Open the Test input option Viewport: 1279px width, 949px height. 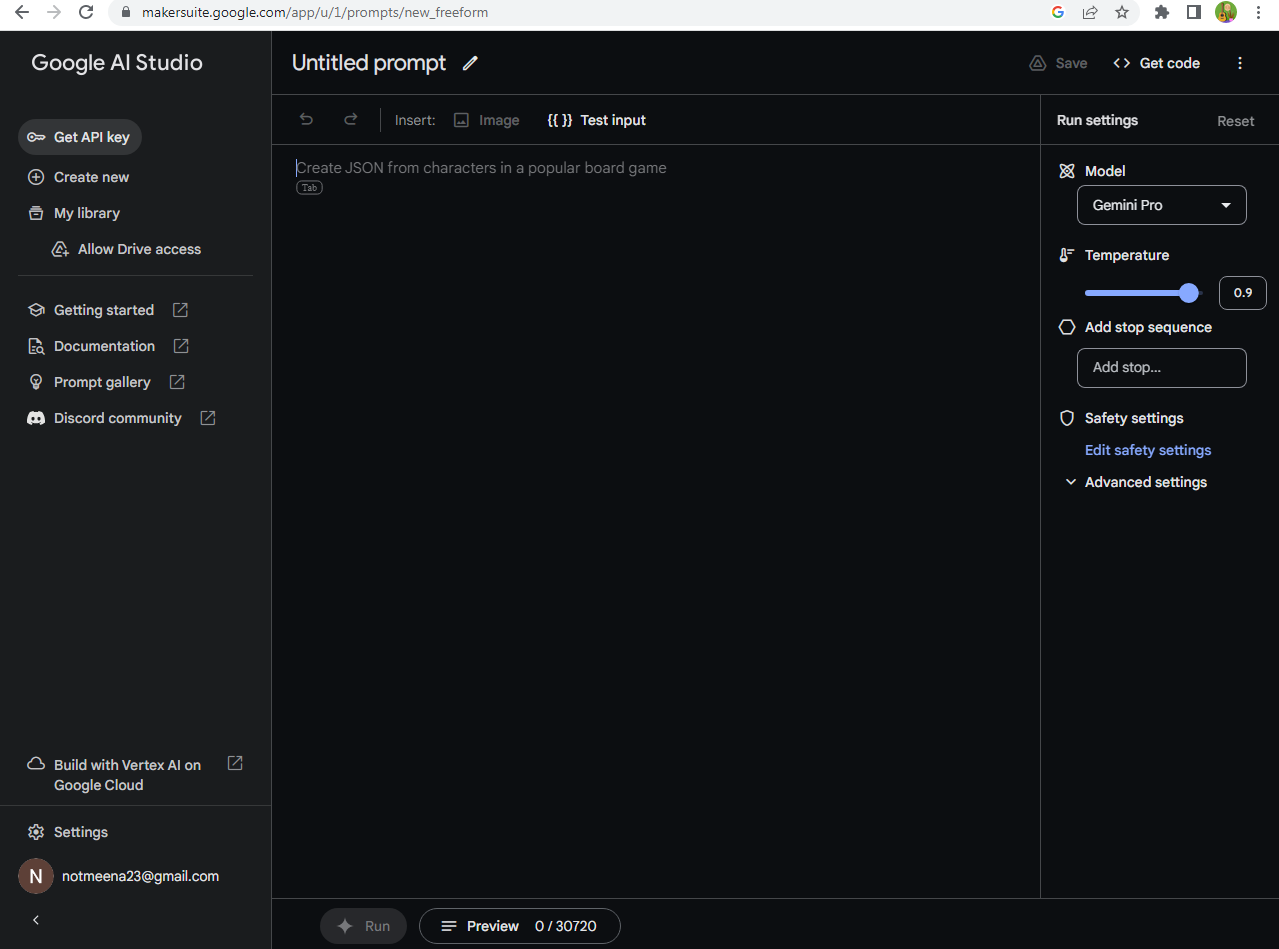597,120
